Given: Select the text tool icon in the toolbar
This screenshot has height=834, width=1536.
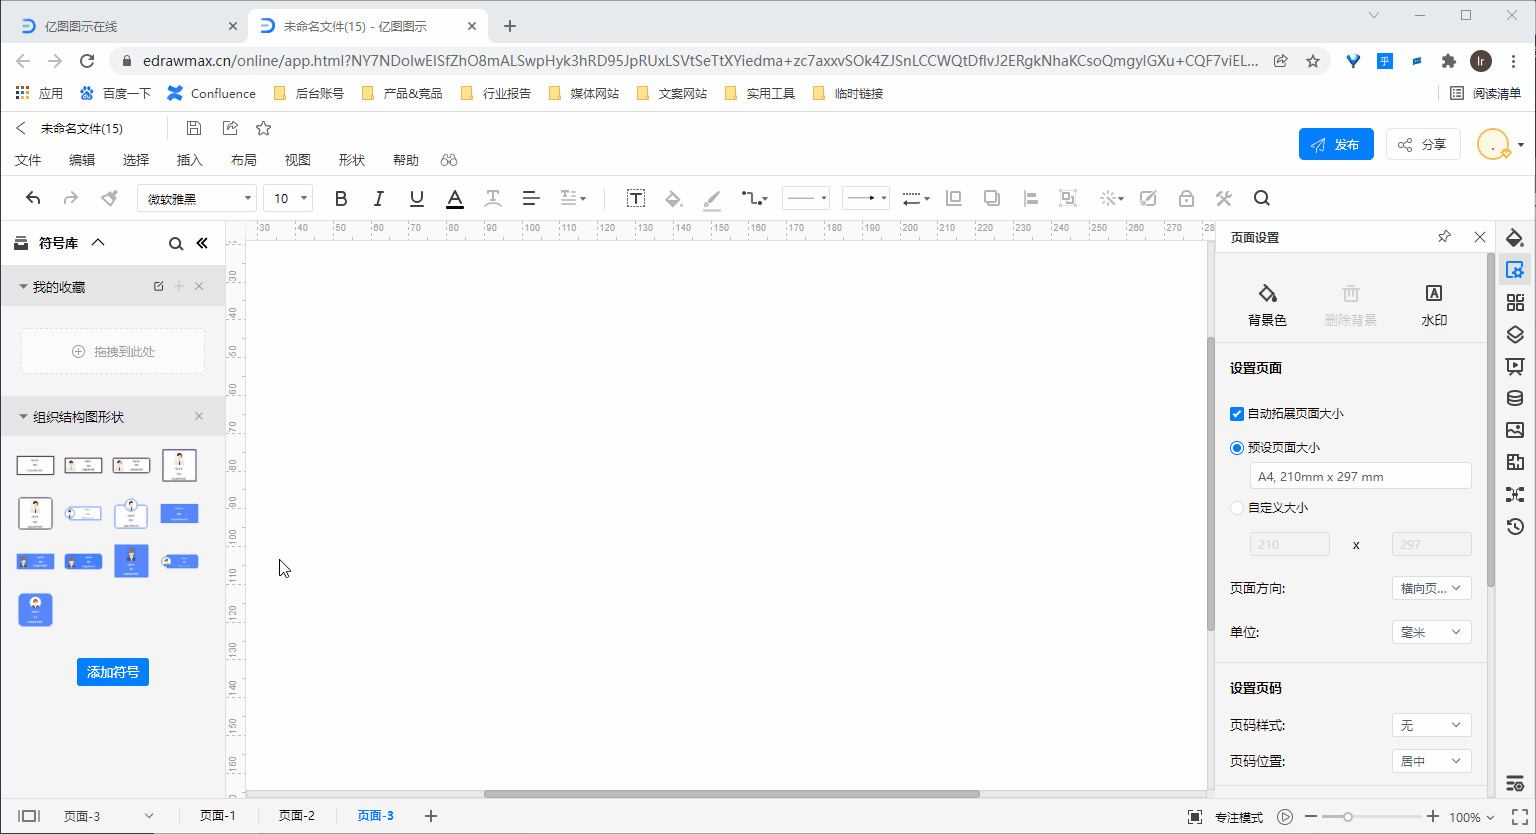Looking at the screenshot, I should (636, 198).
